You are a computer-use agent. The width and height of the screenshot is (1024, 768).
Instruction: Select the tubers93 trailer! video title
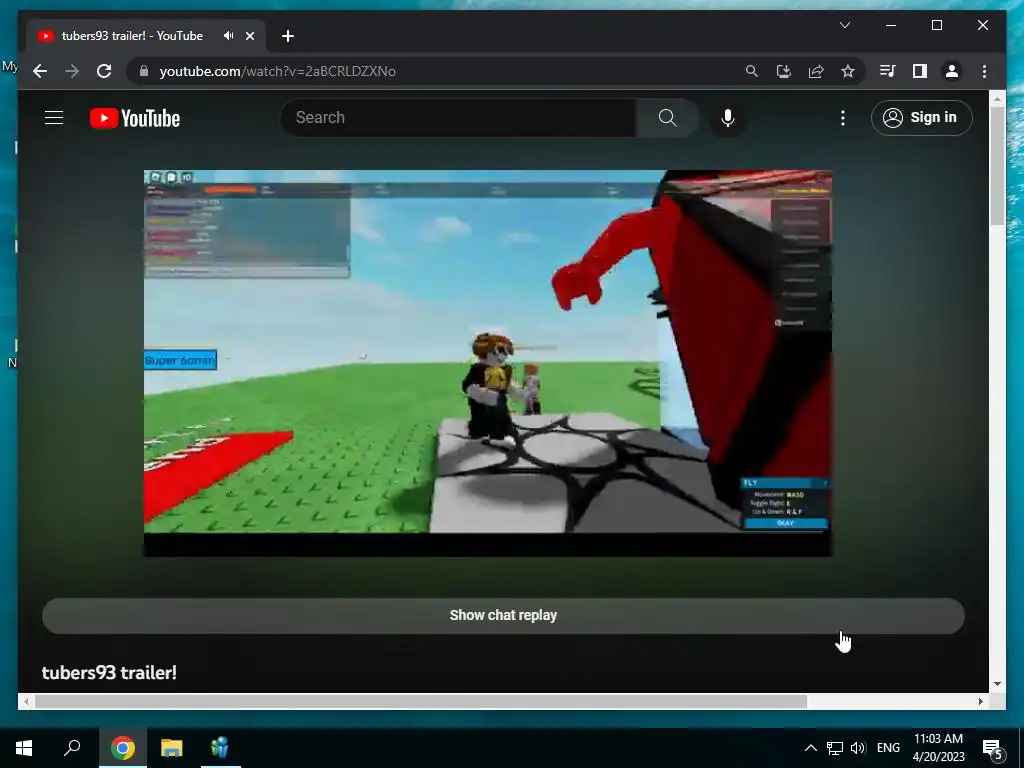(109, 673)
